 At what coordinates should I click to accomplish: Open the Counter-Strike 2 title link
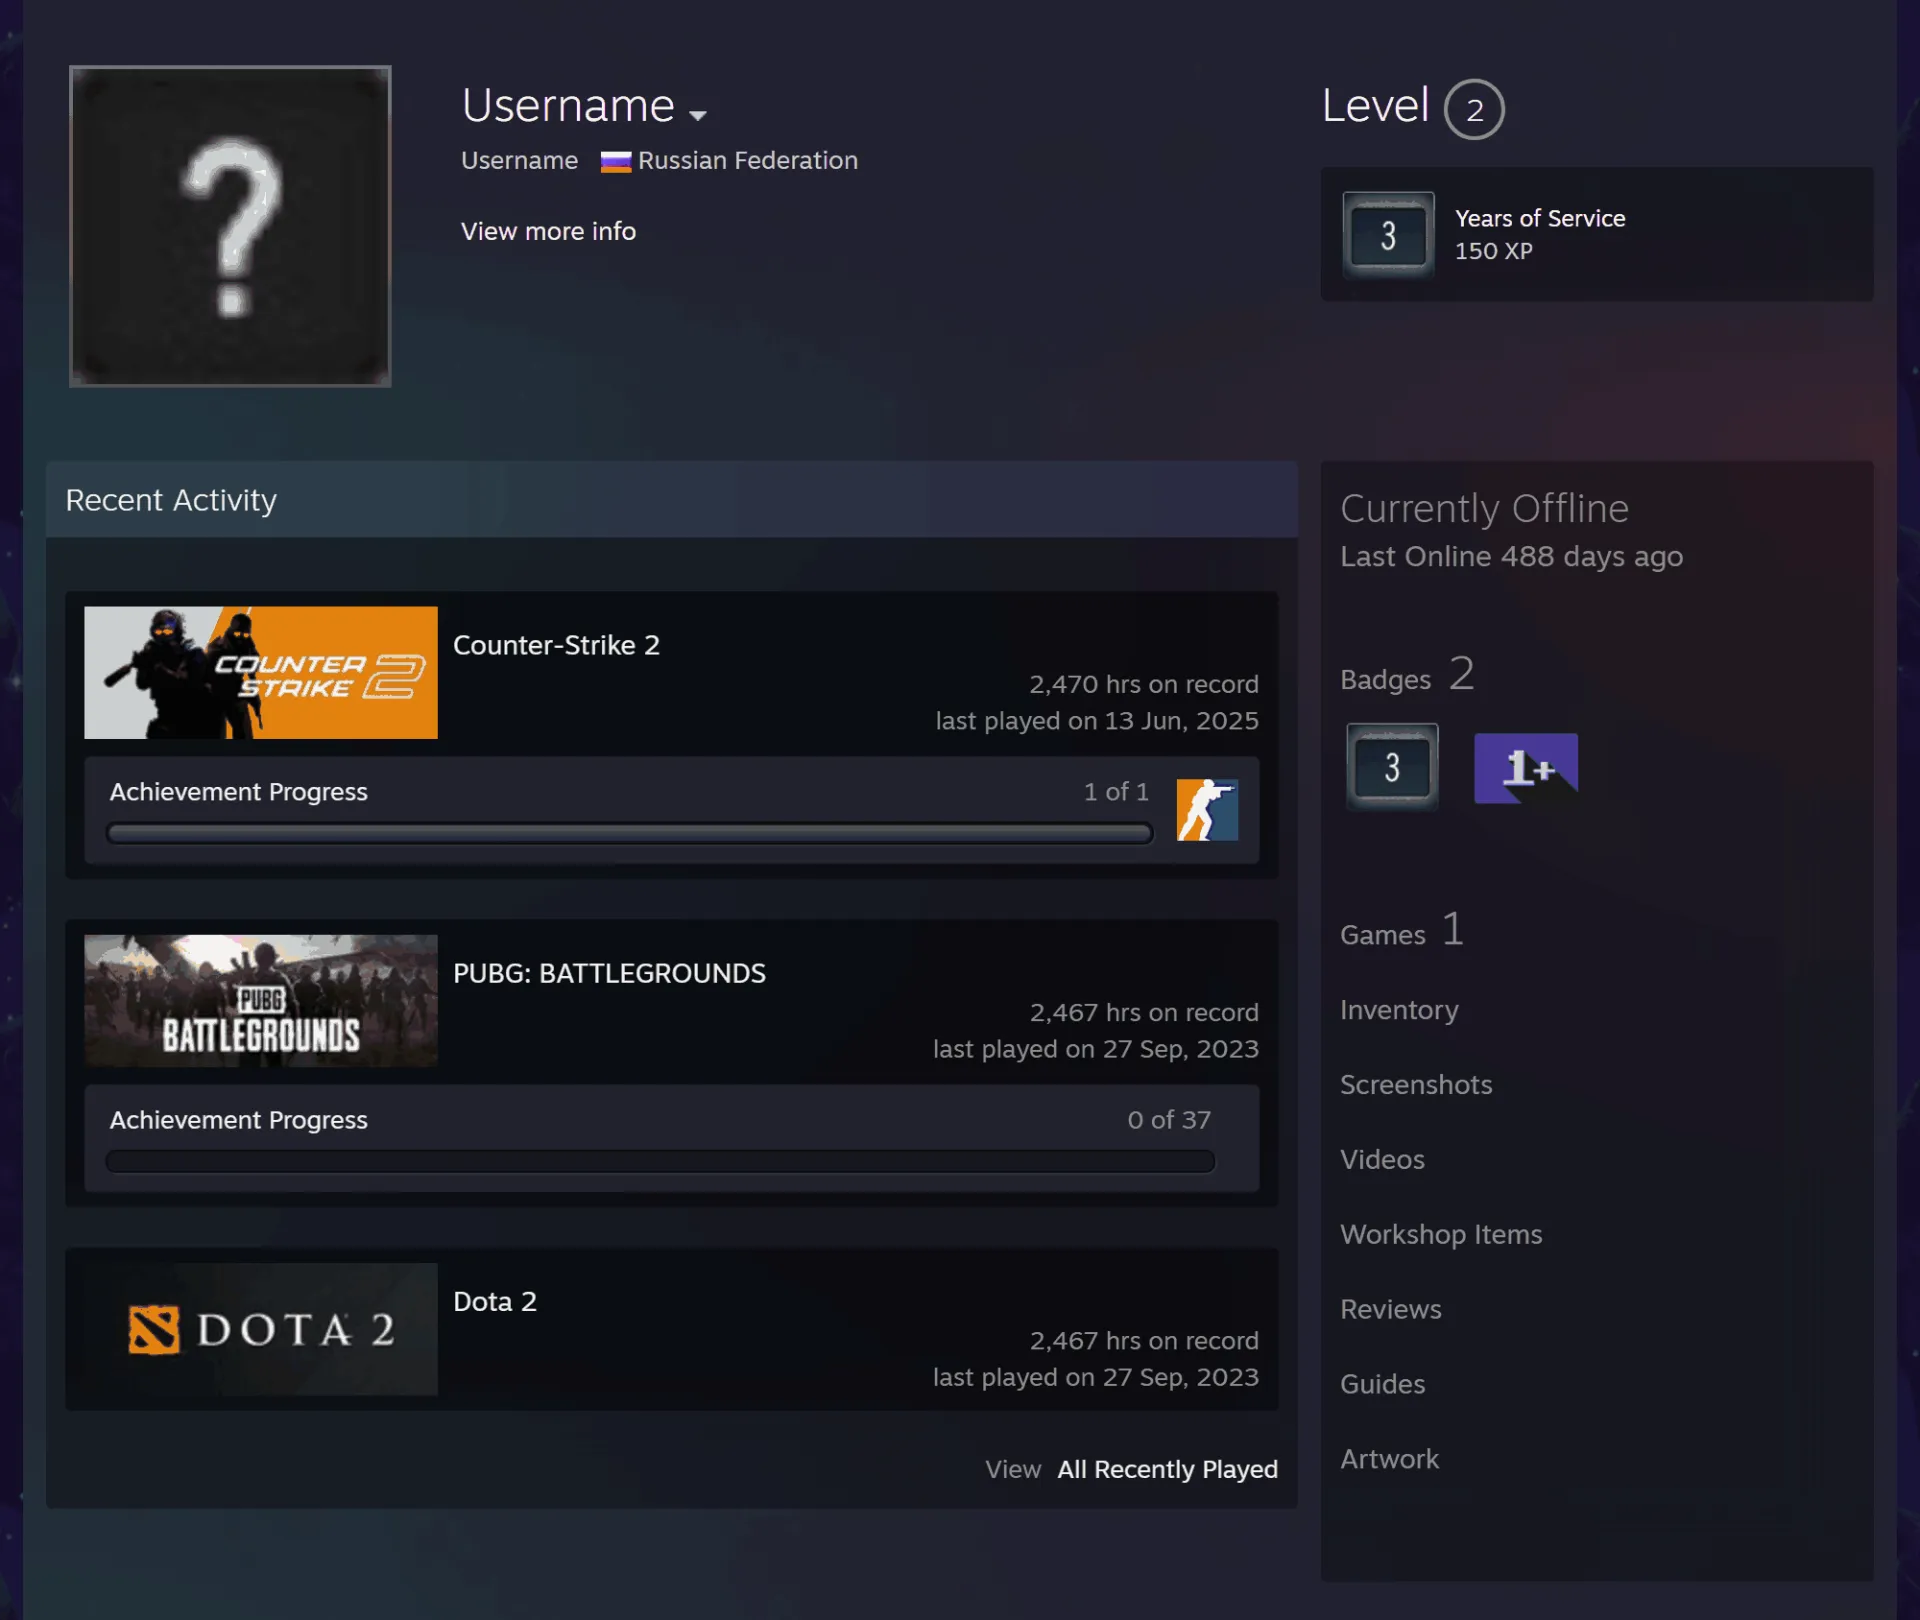click(556, 645)
